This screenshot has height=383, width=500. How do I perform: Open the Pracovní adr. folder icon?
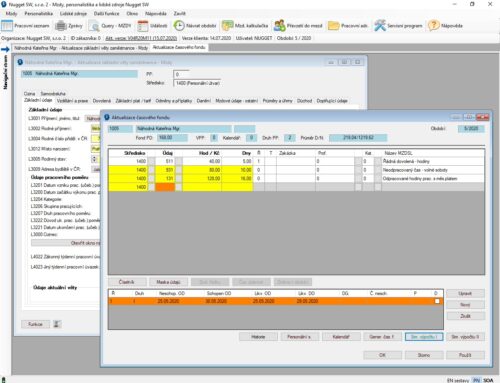tap(334, 26)
